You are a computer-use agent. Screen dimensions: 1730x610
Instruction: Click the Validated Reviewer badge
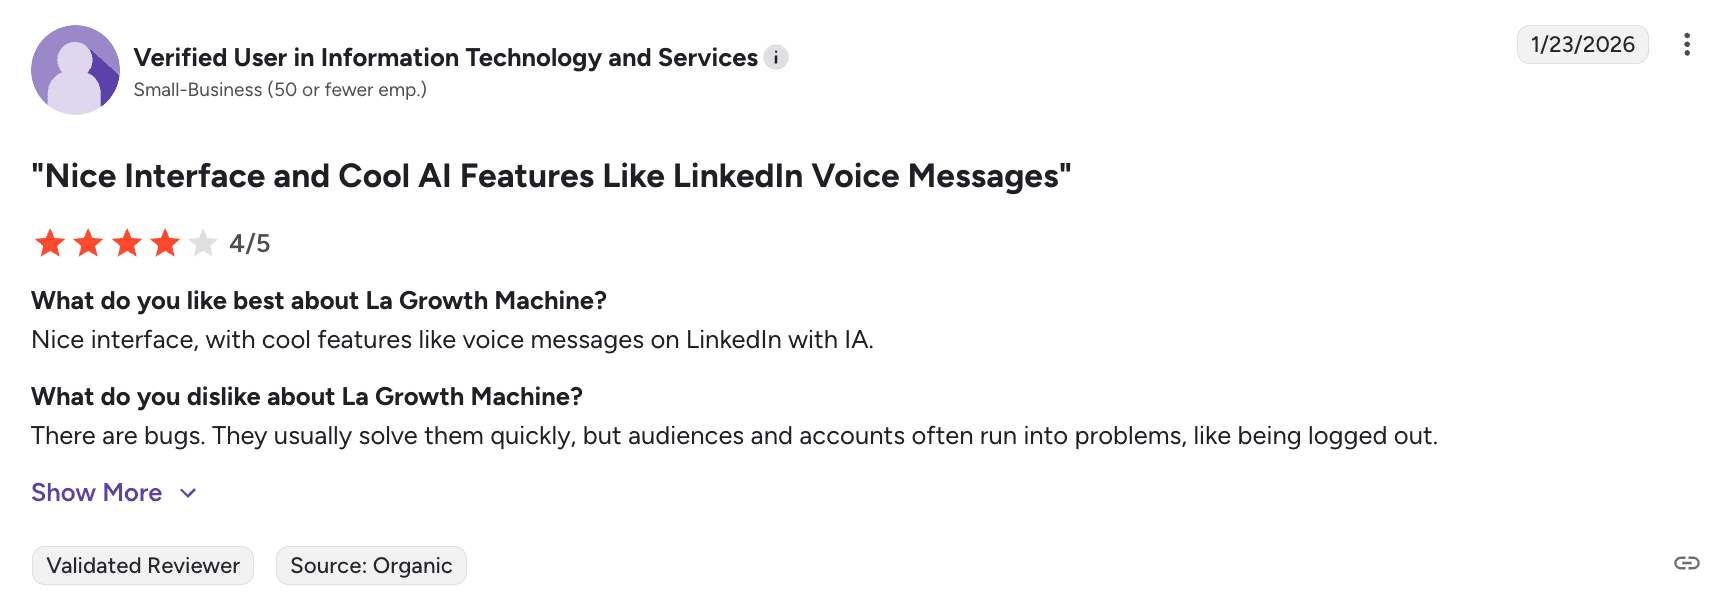point(143,566)
